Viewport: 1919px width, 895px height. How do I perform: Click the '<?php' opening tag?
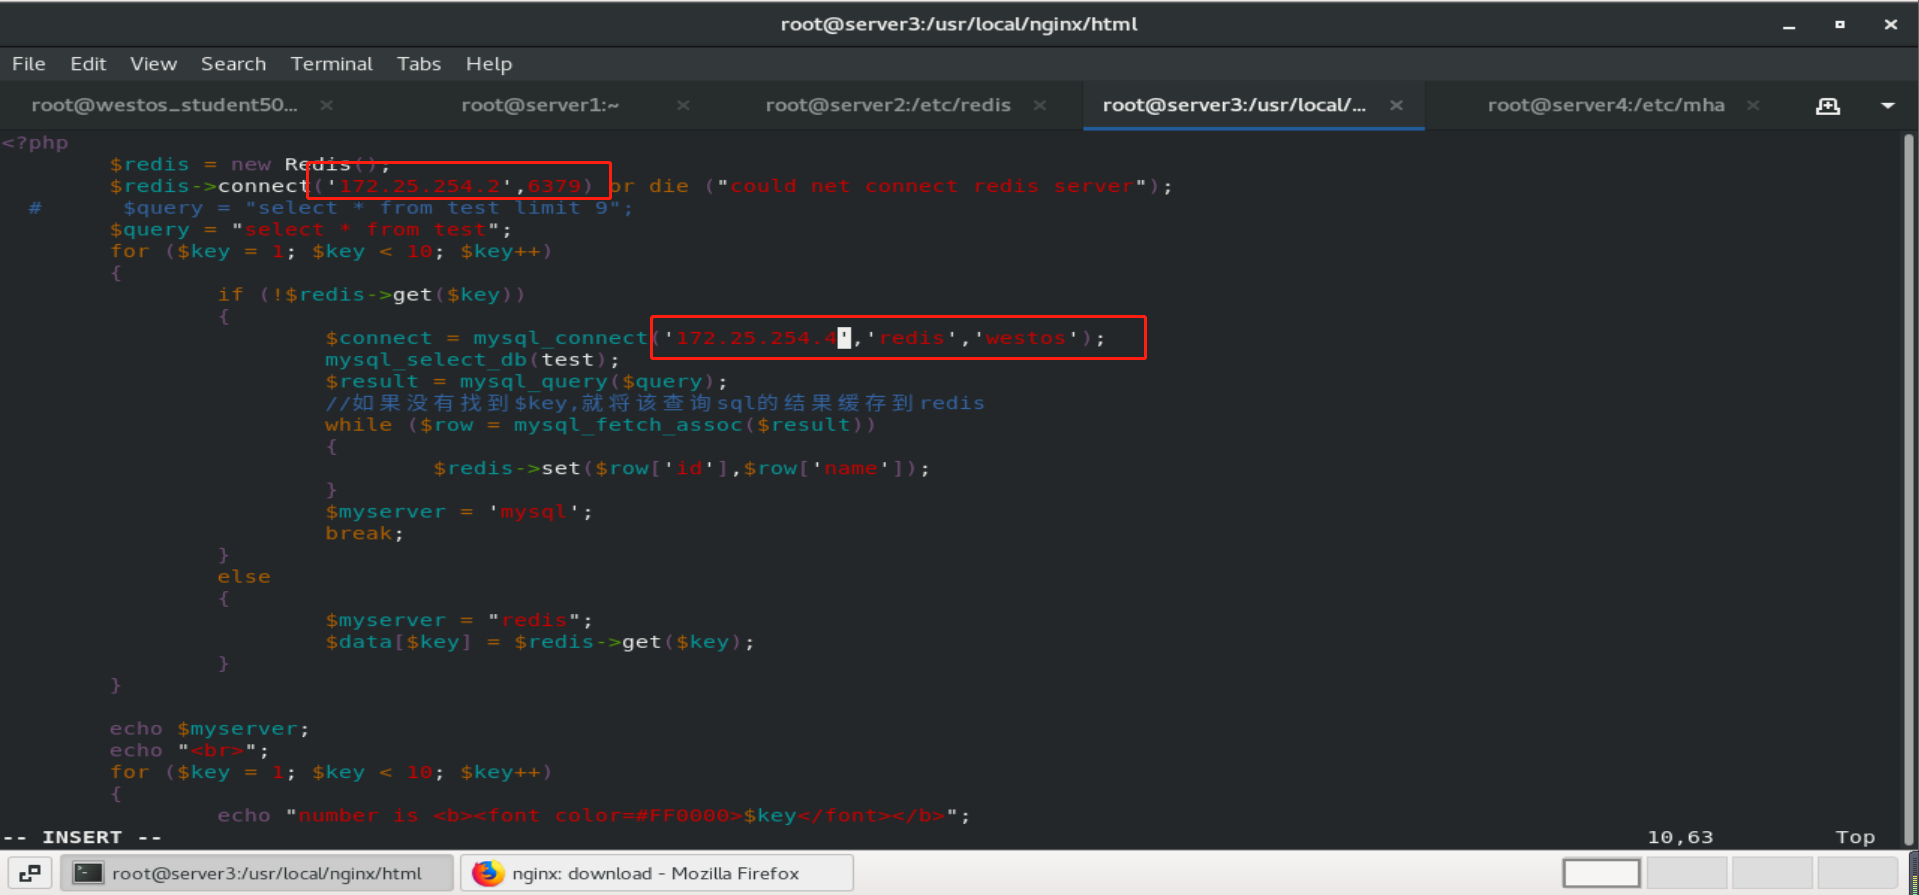(x=35, y=142)
